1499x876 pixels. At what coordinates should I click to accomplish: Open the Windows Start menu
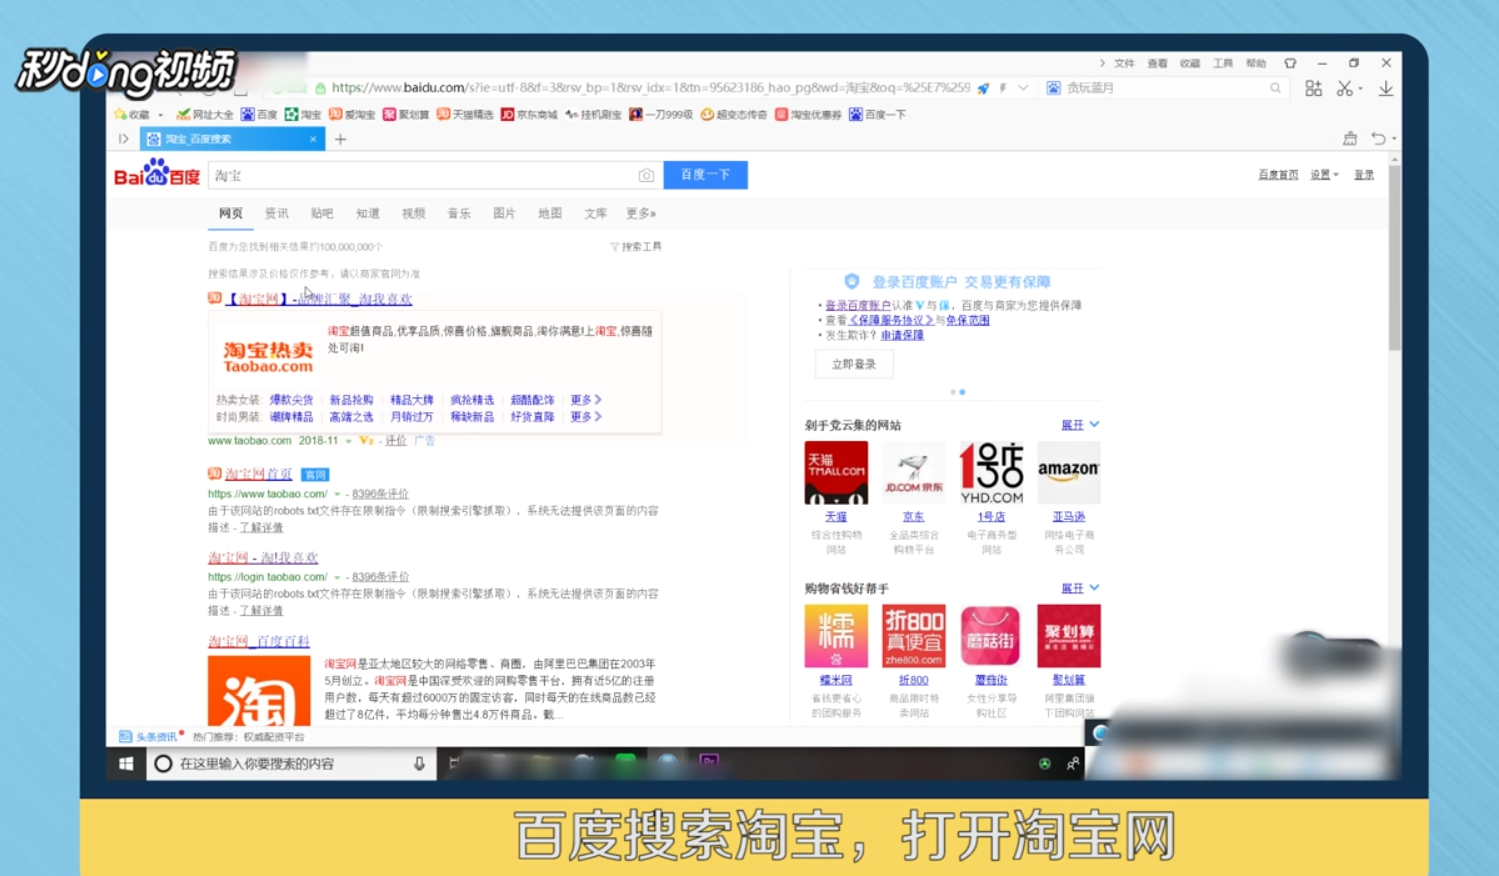126,764
